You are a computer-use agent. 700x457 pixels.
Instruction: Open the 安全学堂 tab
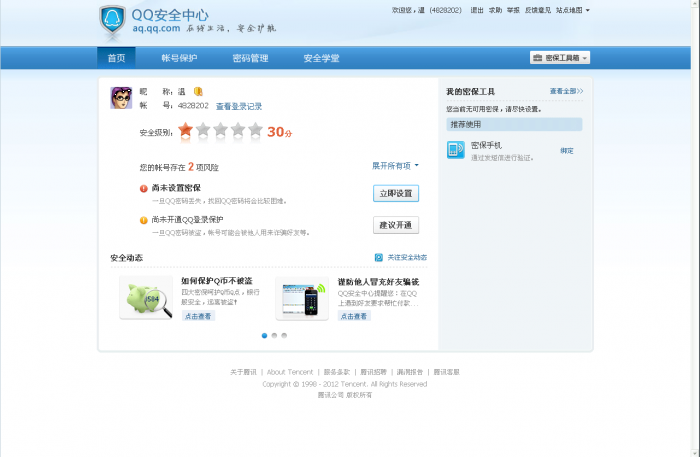321,58
